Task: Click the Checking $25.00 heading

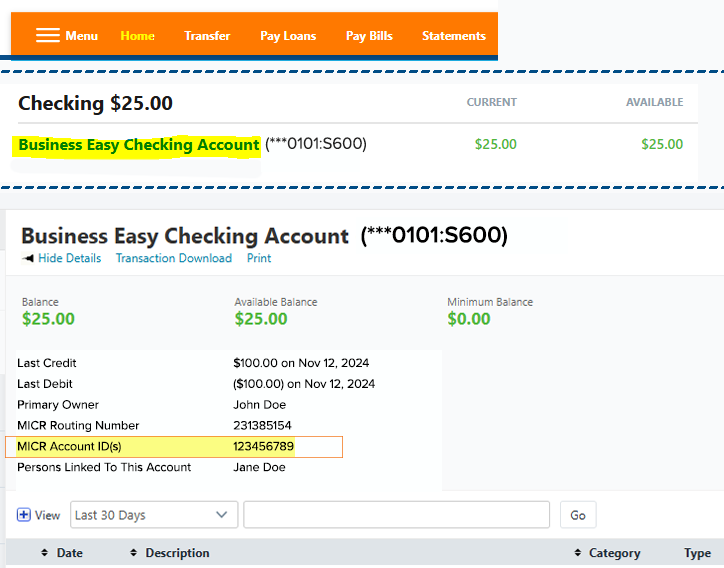Action: [95, 103]
